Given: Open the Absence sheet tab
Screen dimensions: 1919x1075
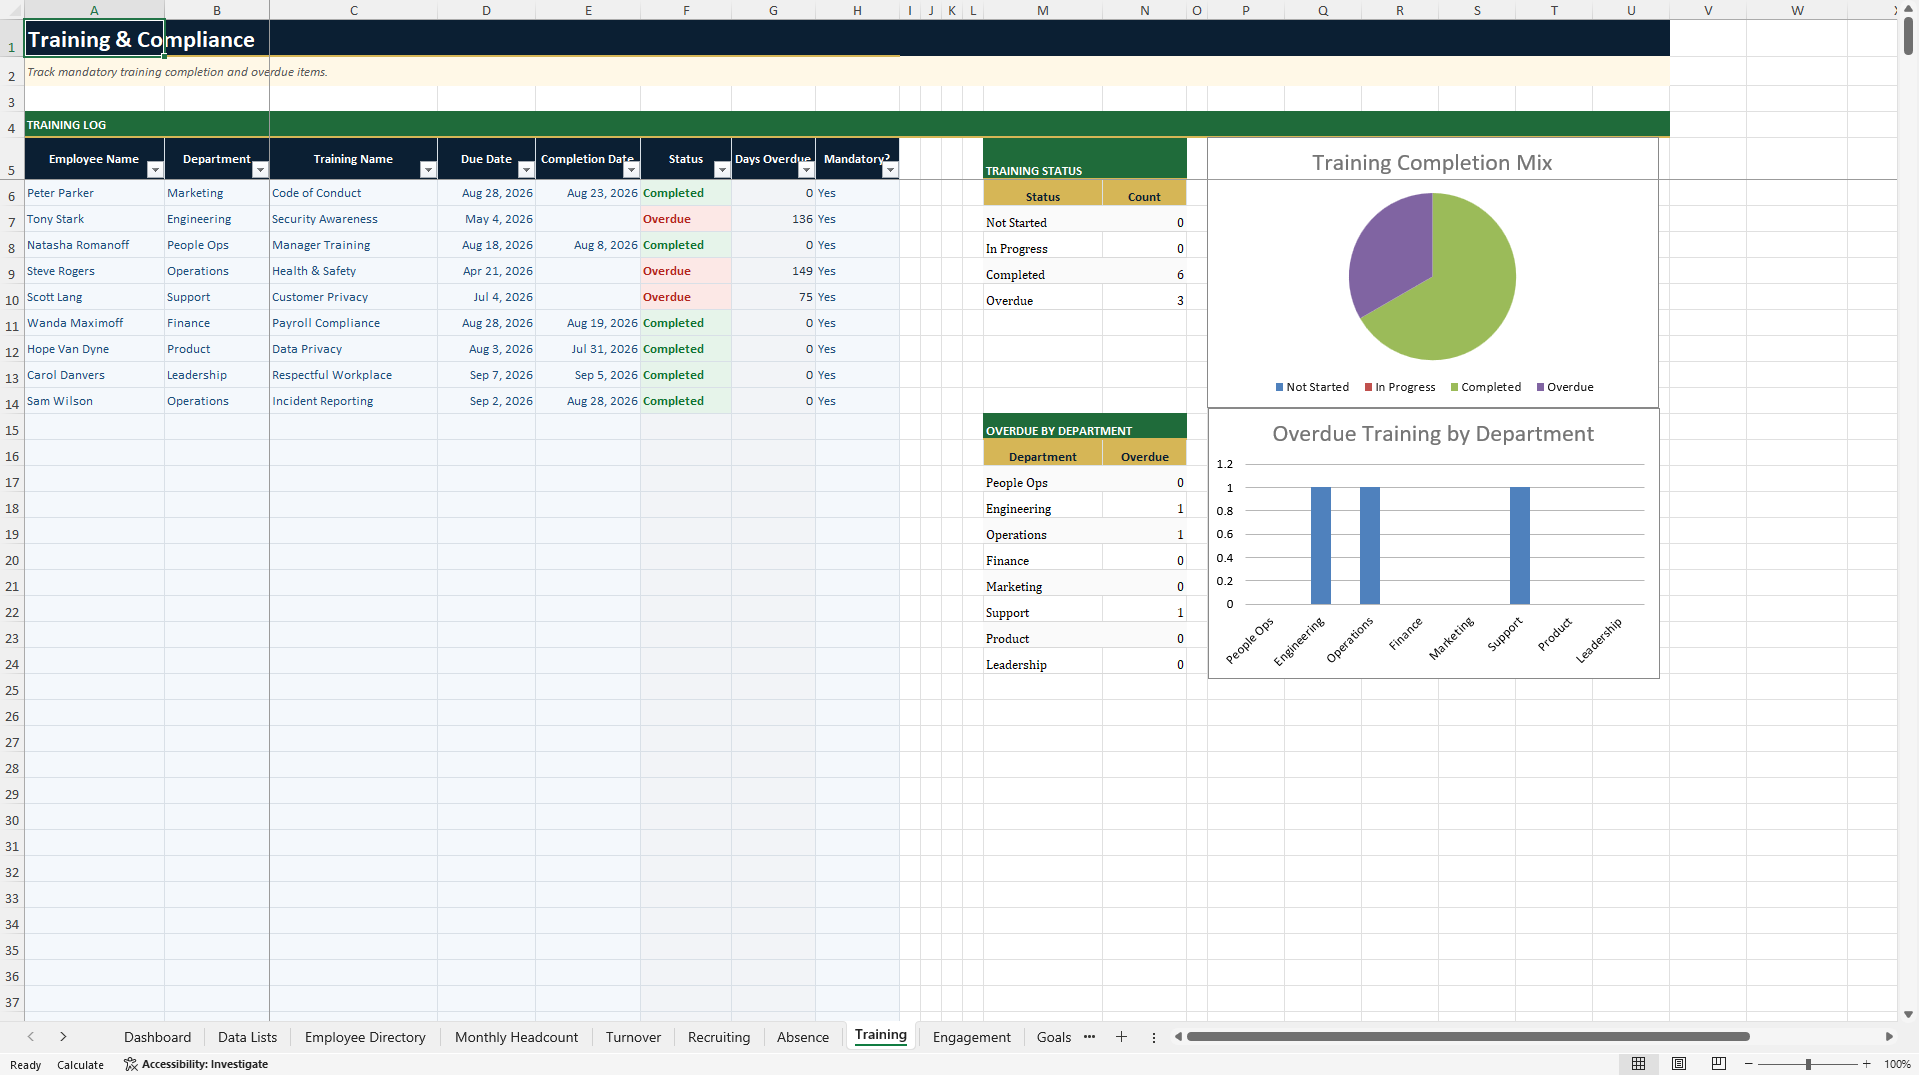Looking at the screenshot, I should [x=803, y=1037].
